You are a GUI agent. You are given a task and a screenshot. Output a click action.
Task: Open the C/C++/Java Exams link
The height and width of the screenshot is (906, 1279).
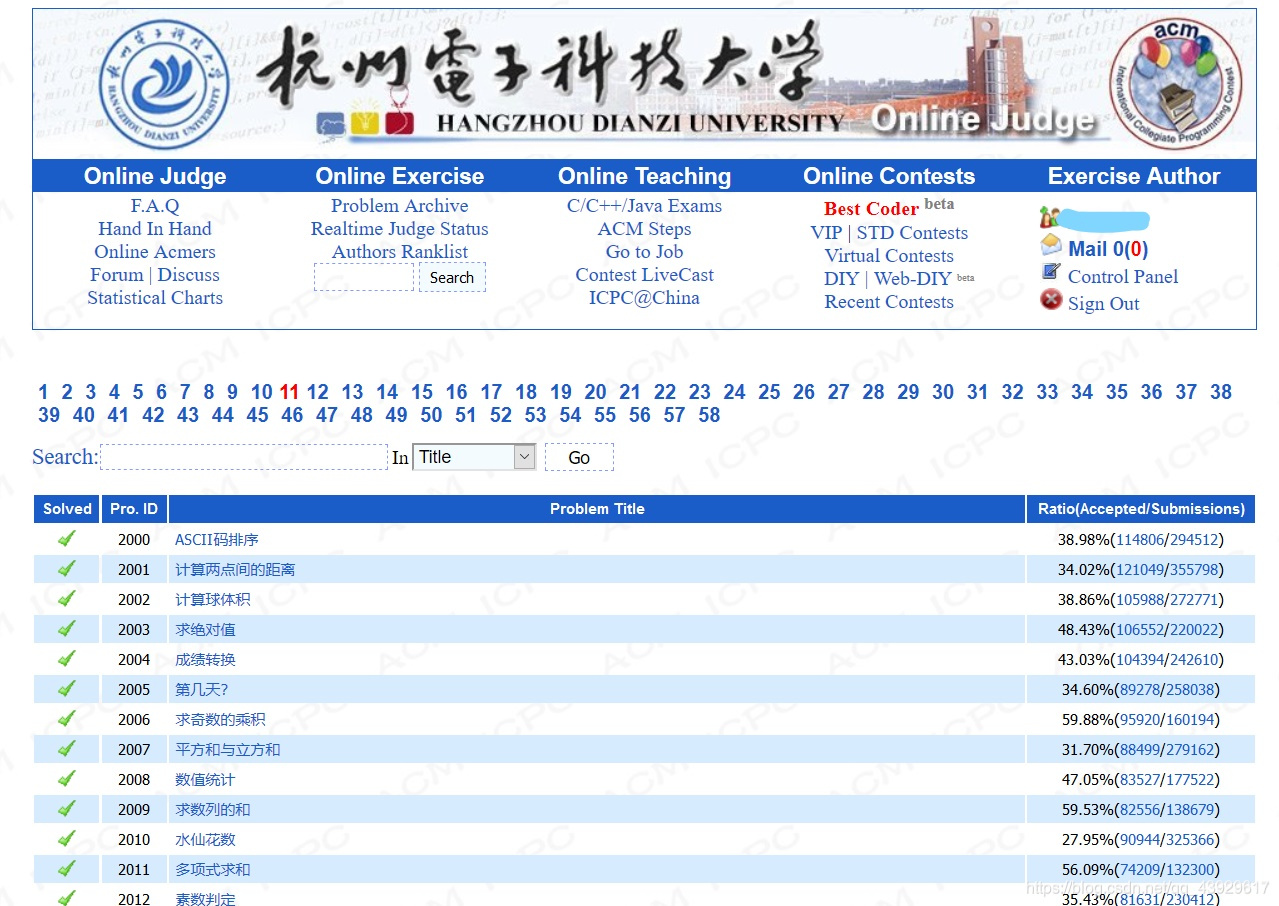coord(644,206)
